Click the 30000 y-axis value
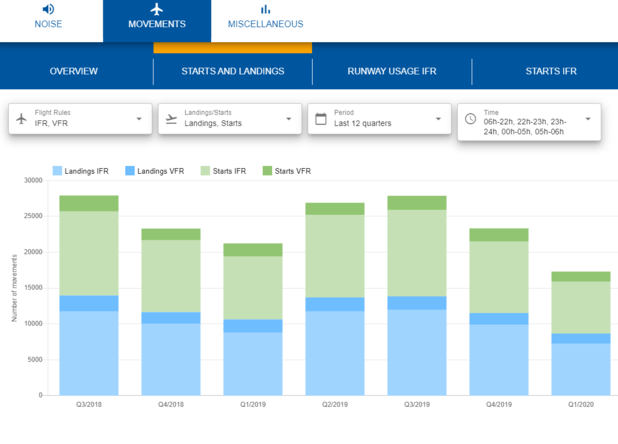The image size is (618, 444). click(x=33, y=180)
